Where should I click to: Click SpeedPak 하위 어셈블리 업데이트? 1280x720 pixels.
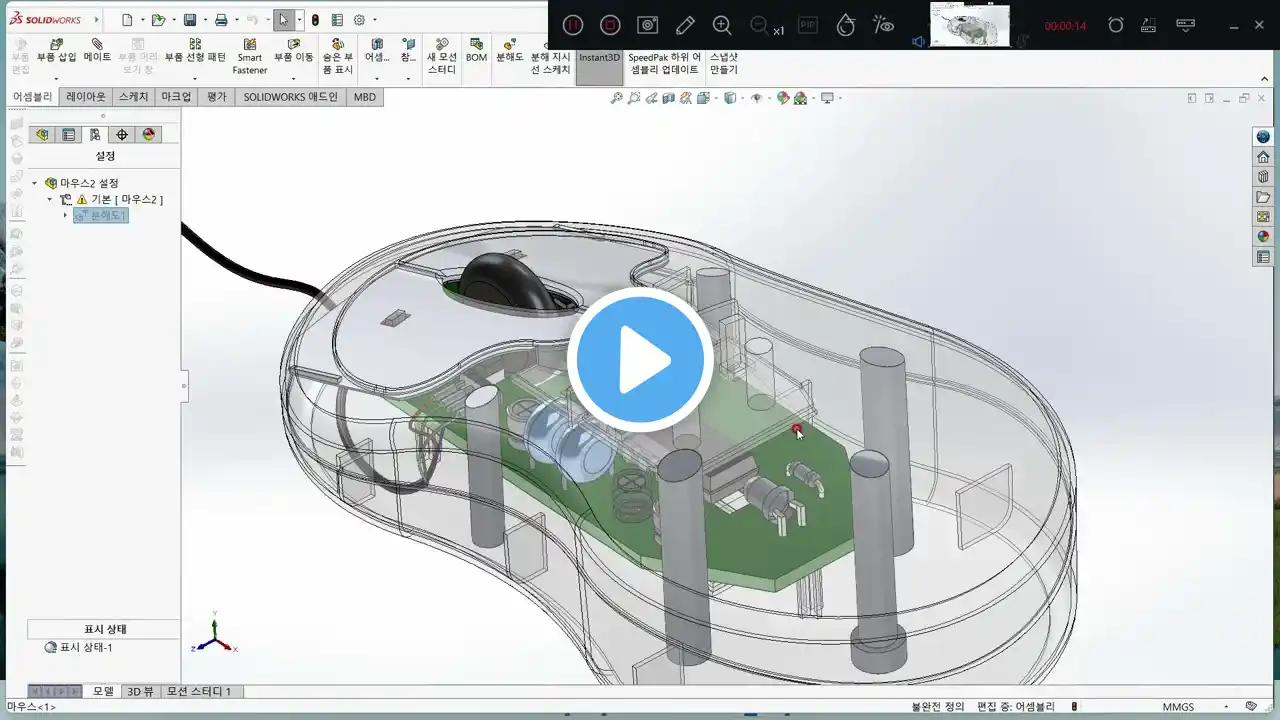[x=665, y=63]
